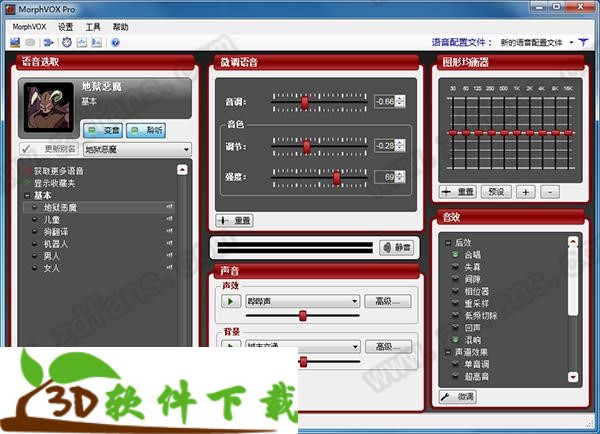Click the -0.28 timbre value field
Image resolution: width=600 pixels, height=434 pixels.
pos(385,146)
